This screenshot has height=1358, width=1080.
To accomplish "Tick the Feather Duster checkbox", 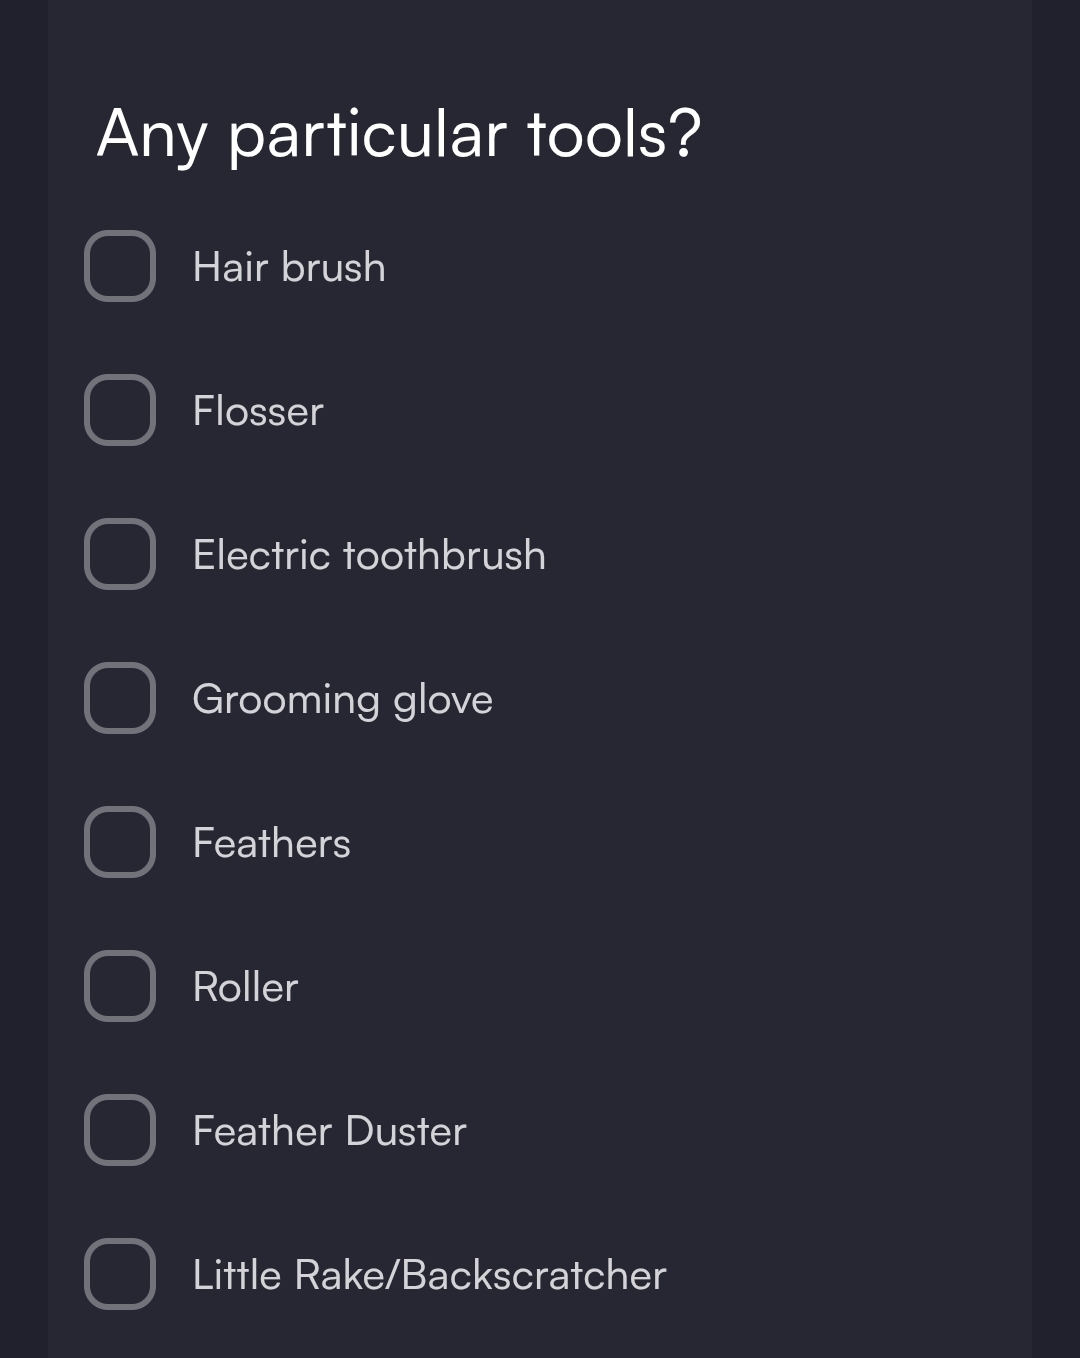I will tap(120, 1130).
